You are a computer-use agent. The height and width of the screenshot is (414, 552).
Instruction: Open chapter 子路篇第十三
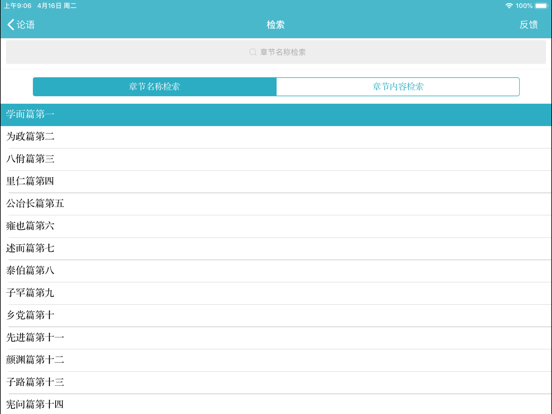276,382
